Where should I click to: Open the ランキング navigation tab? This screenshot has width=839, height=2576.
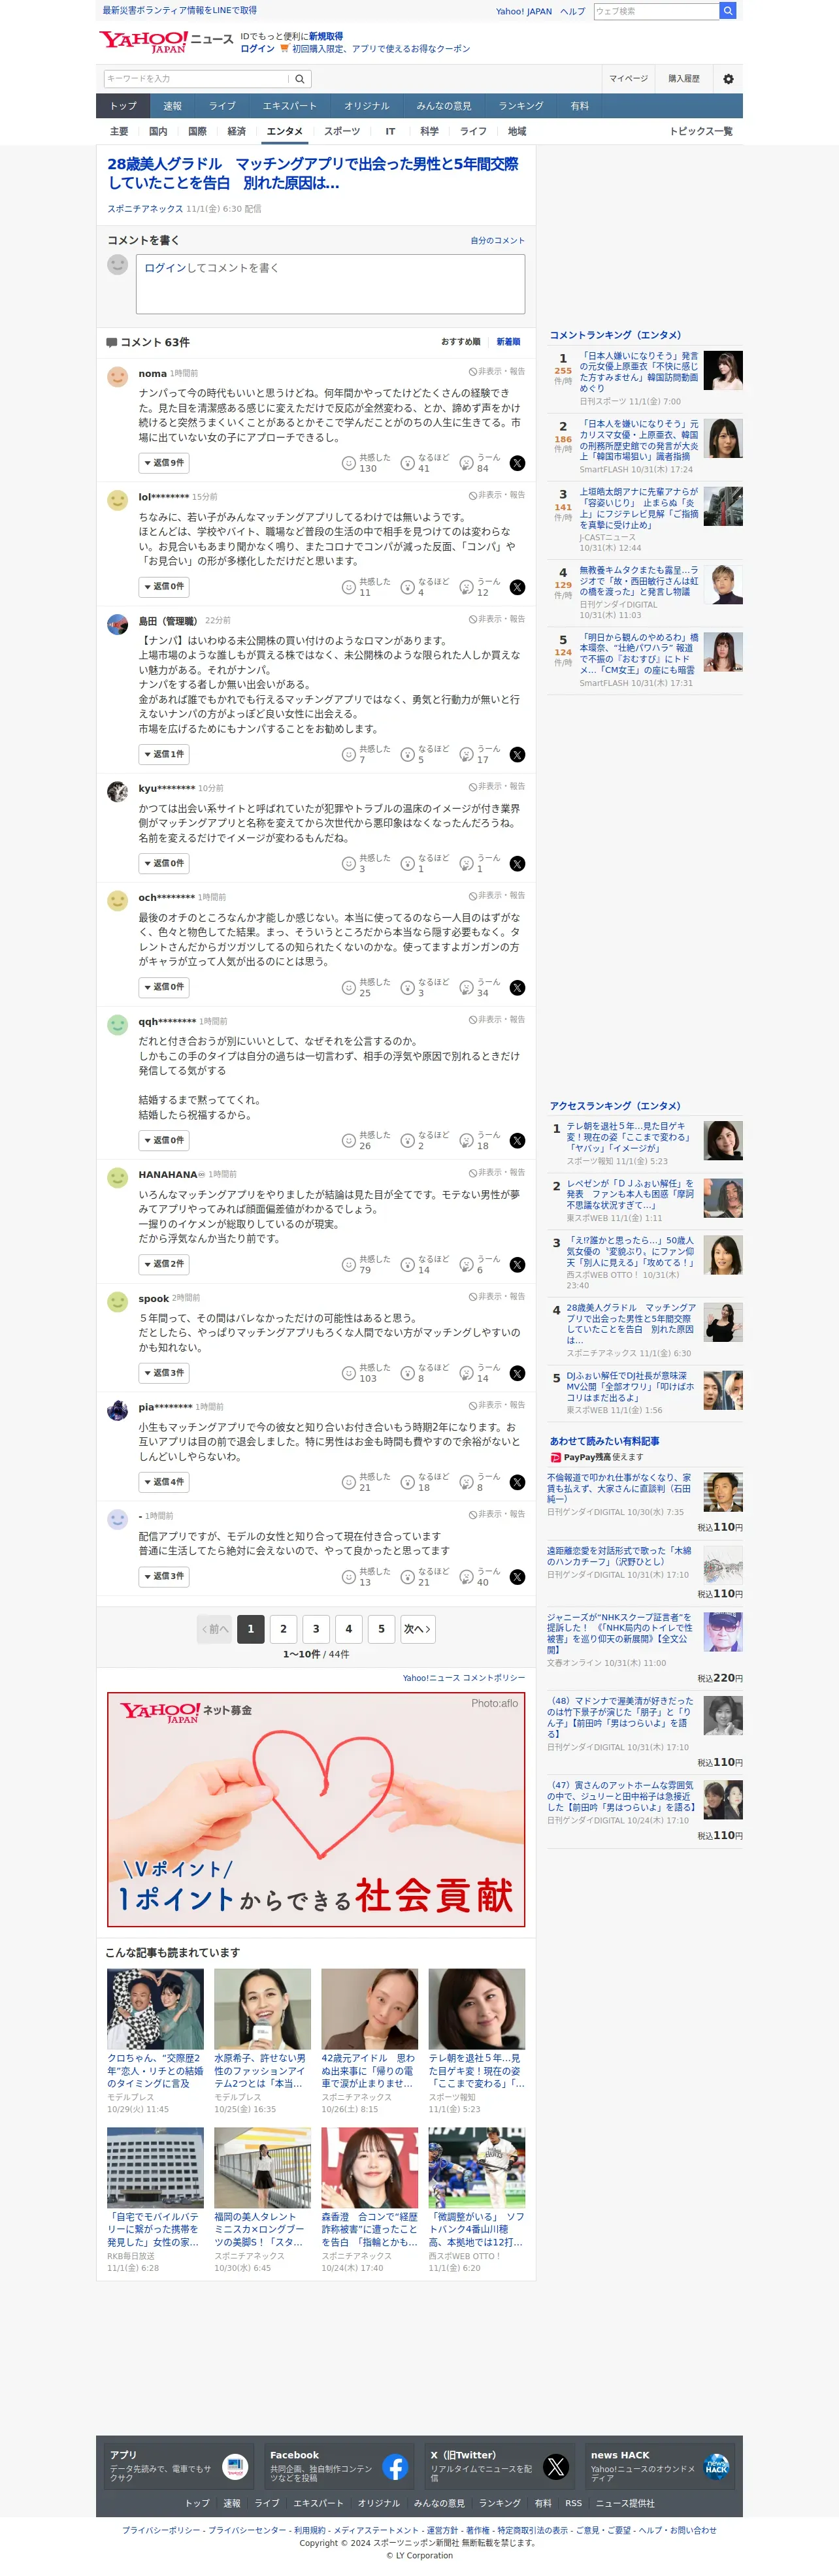[x=521, y=106]
